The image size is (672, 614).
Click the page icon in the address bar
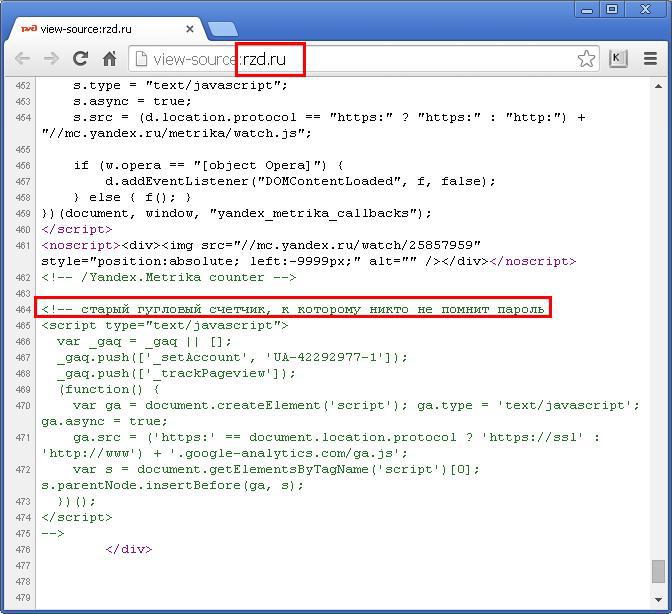click(141, 59)
